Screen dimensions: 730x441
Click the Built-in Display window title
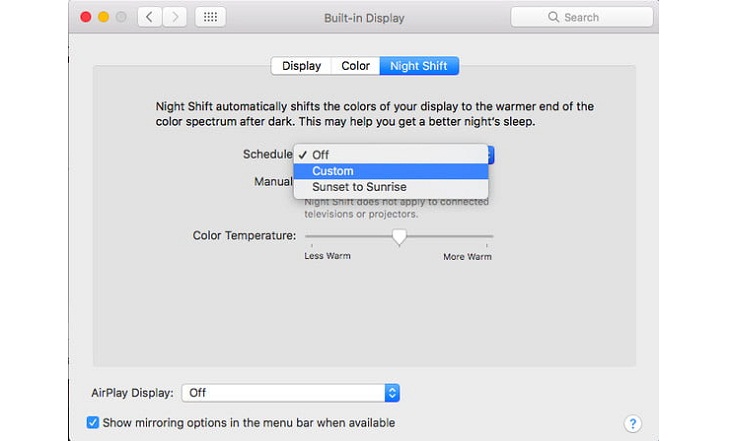pyautogui.click(x=364, y=18)
